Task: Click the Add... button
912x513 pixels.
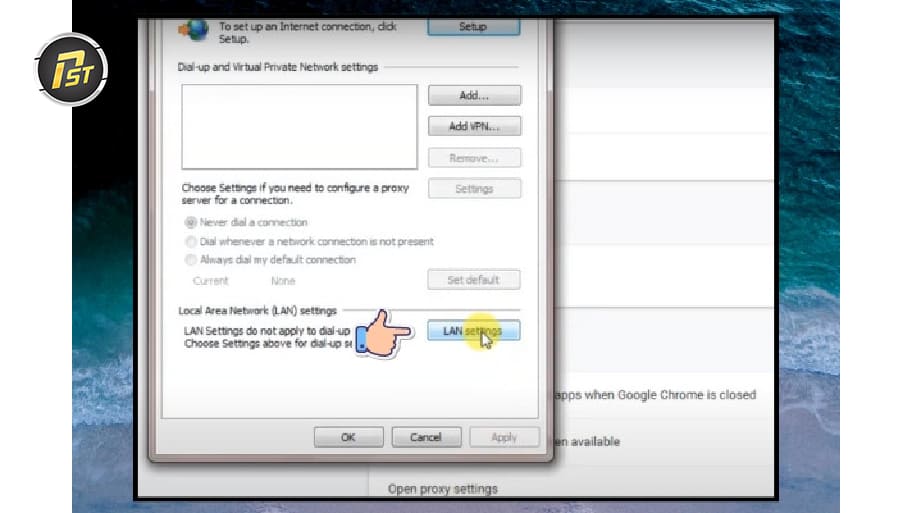Action: click(475, 95)
